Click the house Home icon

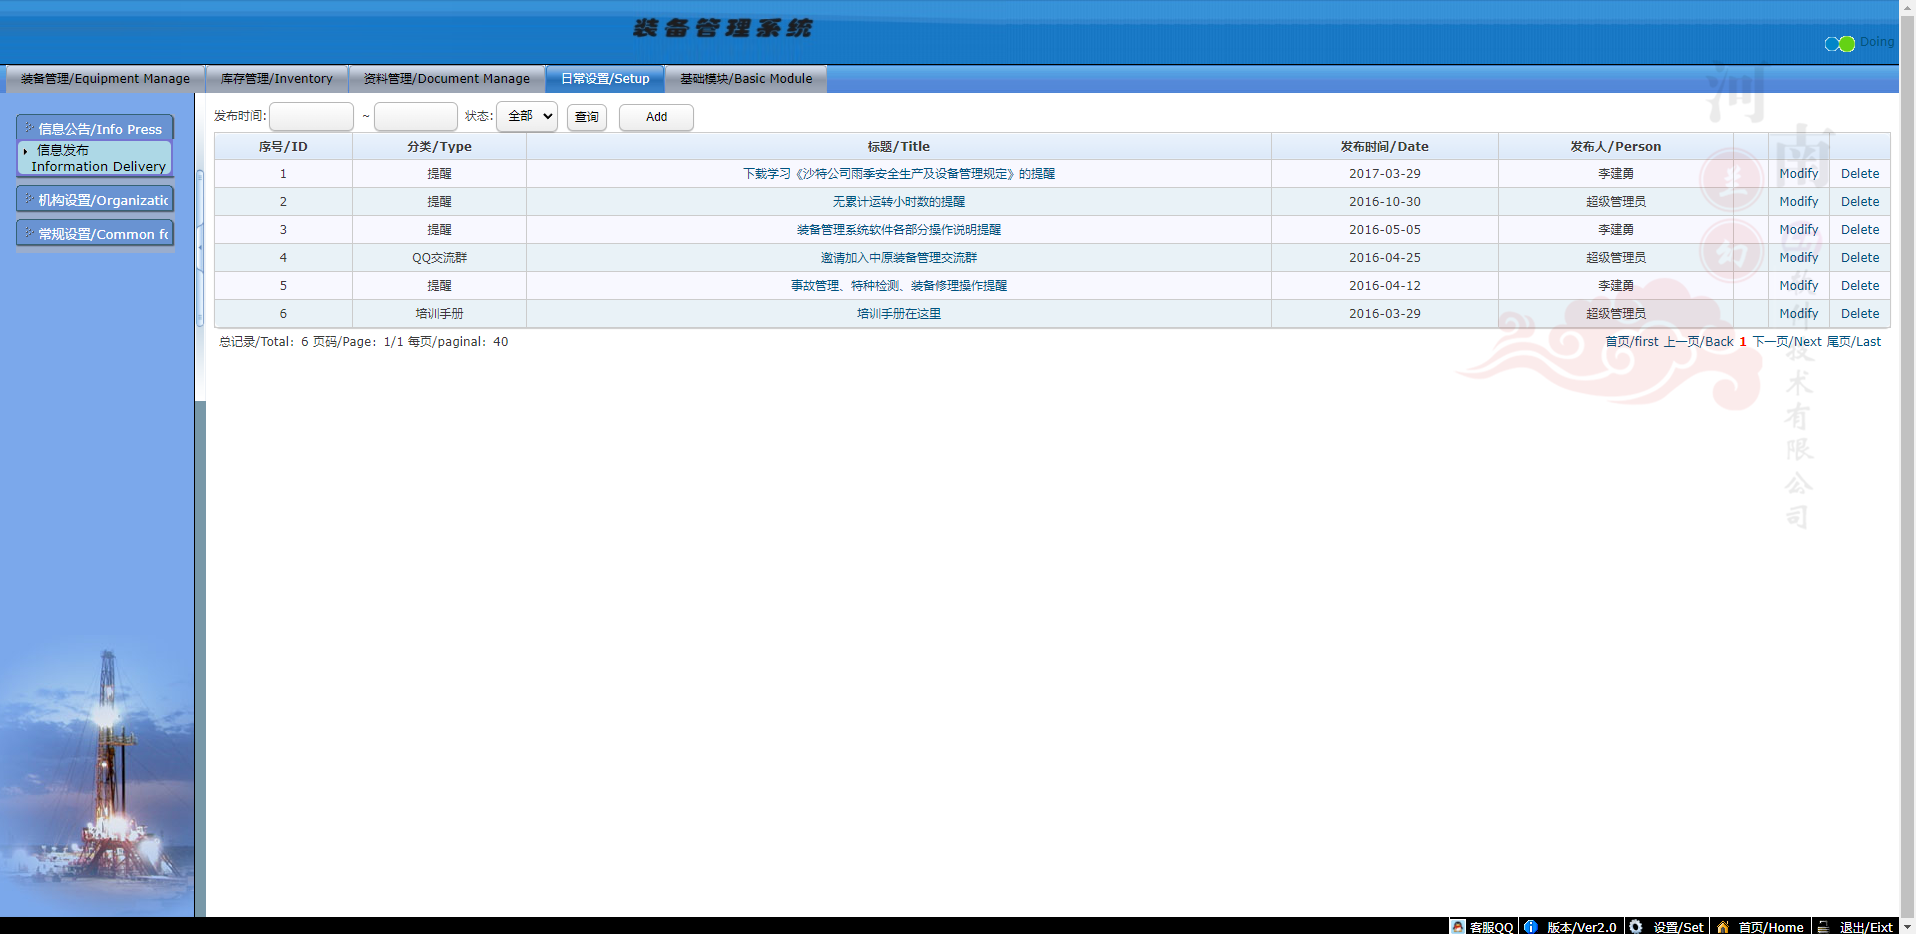tap(1722, 927)
